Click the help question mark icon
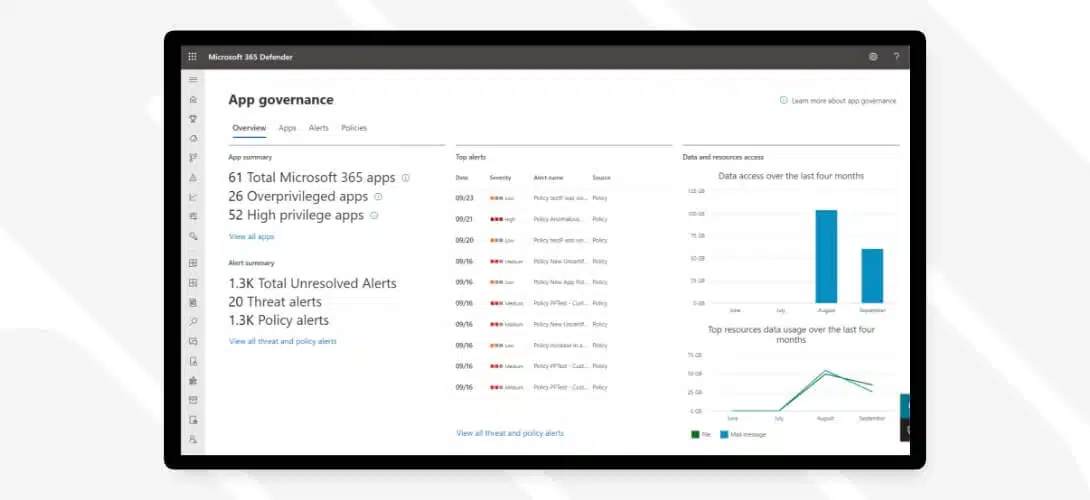This screenshot has height=500, width=1090. pos(896,57)
